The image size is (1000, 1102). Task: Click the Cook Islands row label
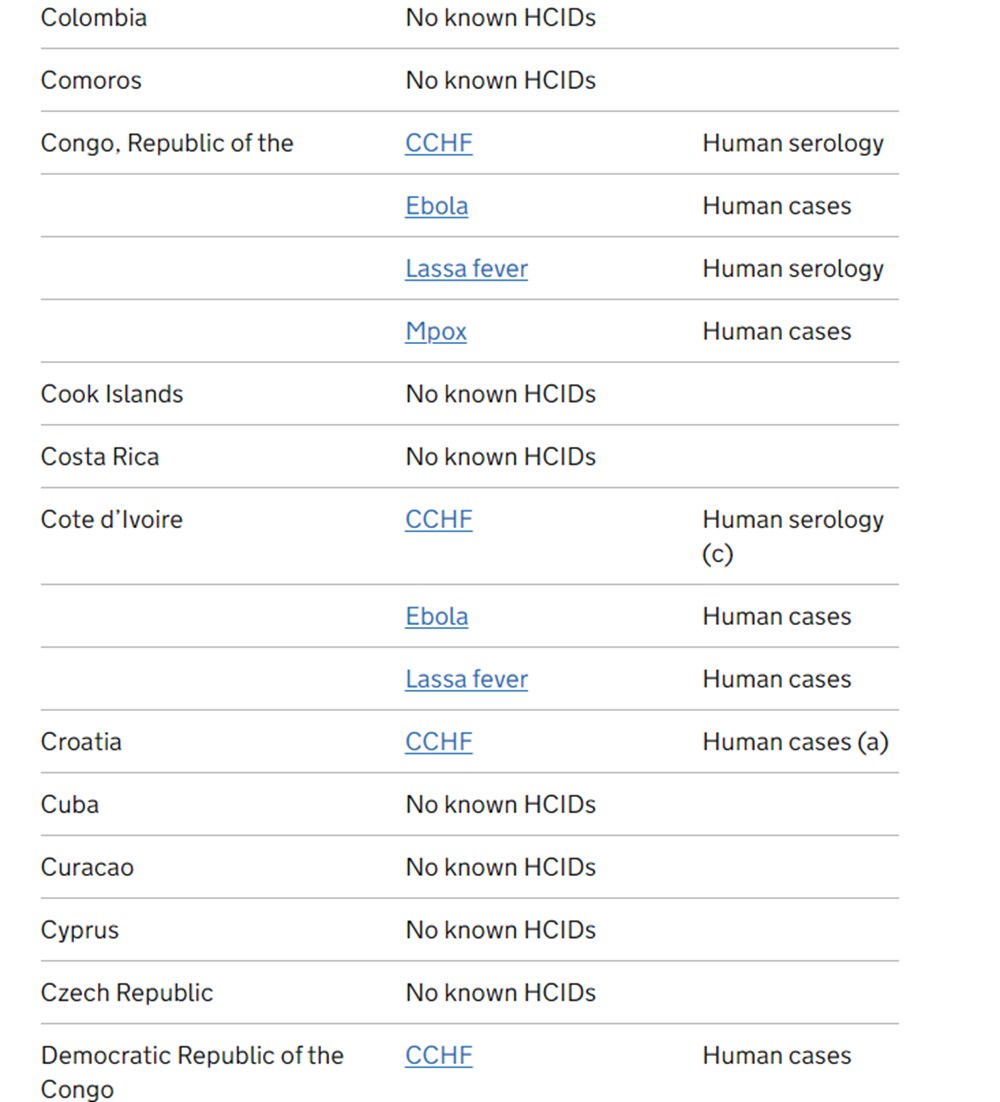coord(112,394)
